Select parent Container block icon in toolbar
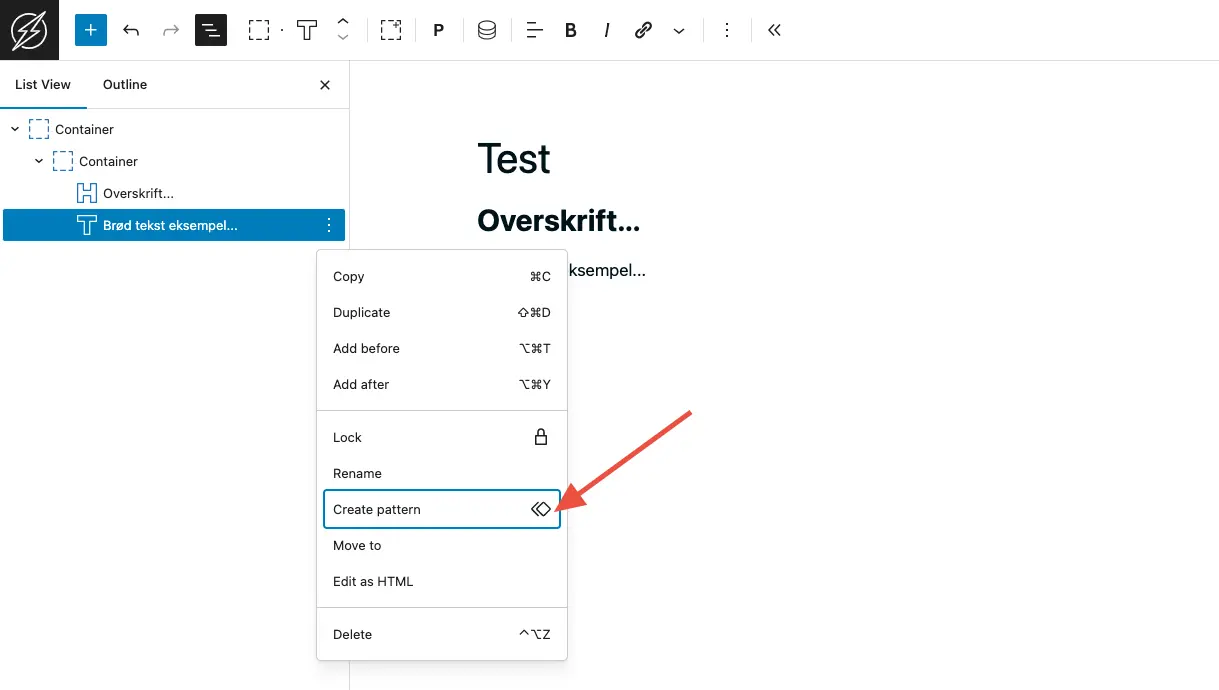 click(x=259, y=30)
